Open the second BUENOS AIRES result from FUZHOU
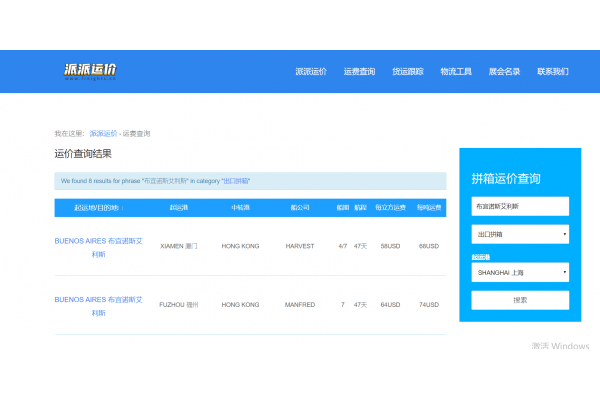 coord(98,305)
